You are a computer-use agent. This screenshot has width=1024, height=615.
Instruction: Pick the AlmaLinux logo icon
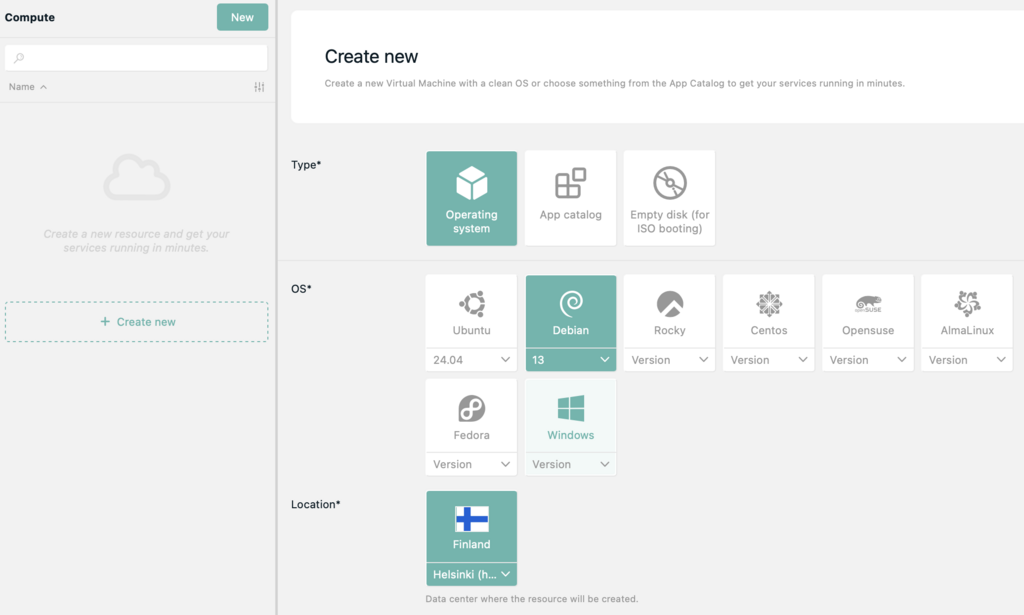coord(967,304)
